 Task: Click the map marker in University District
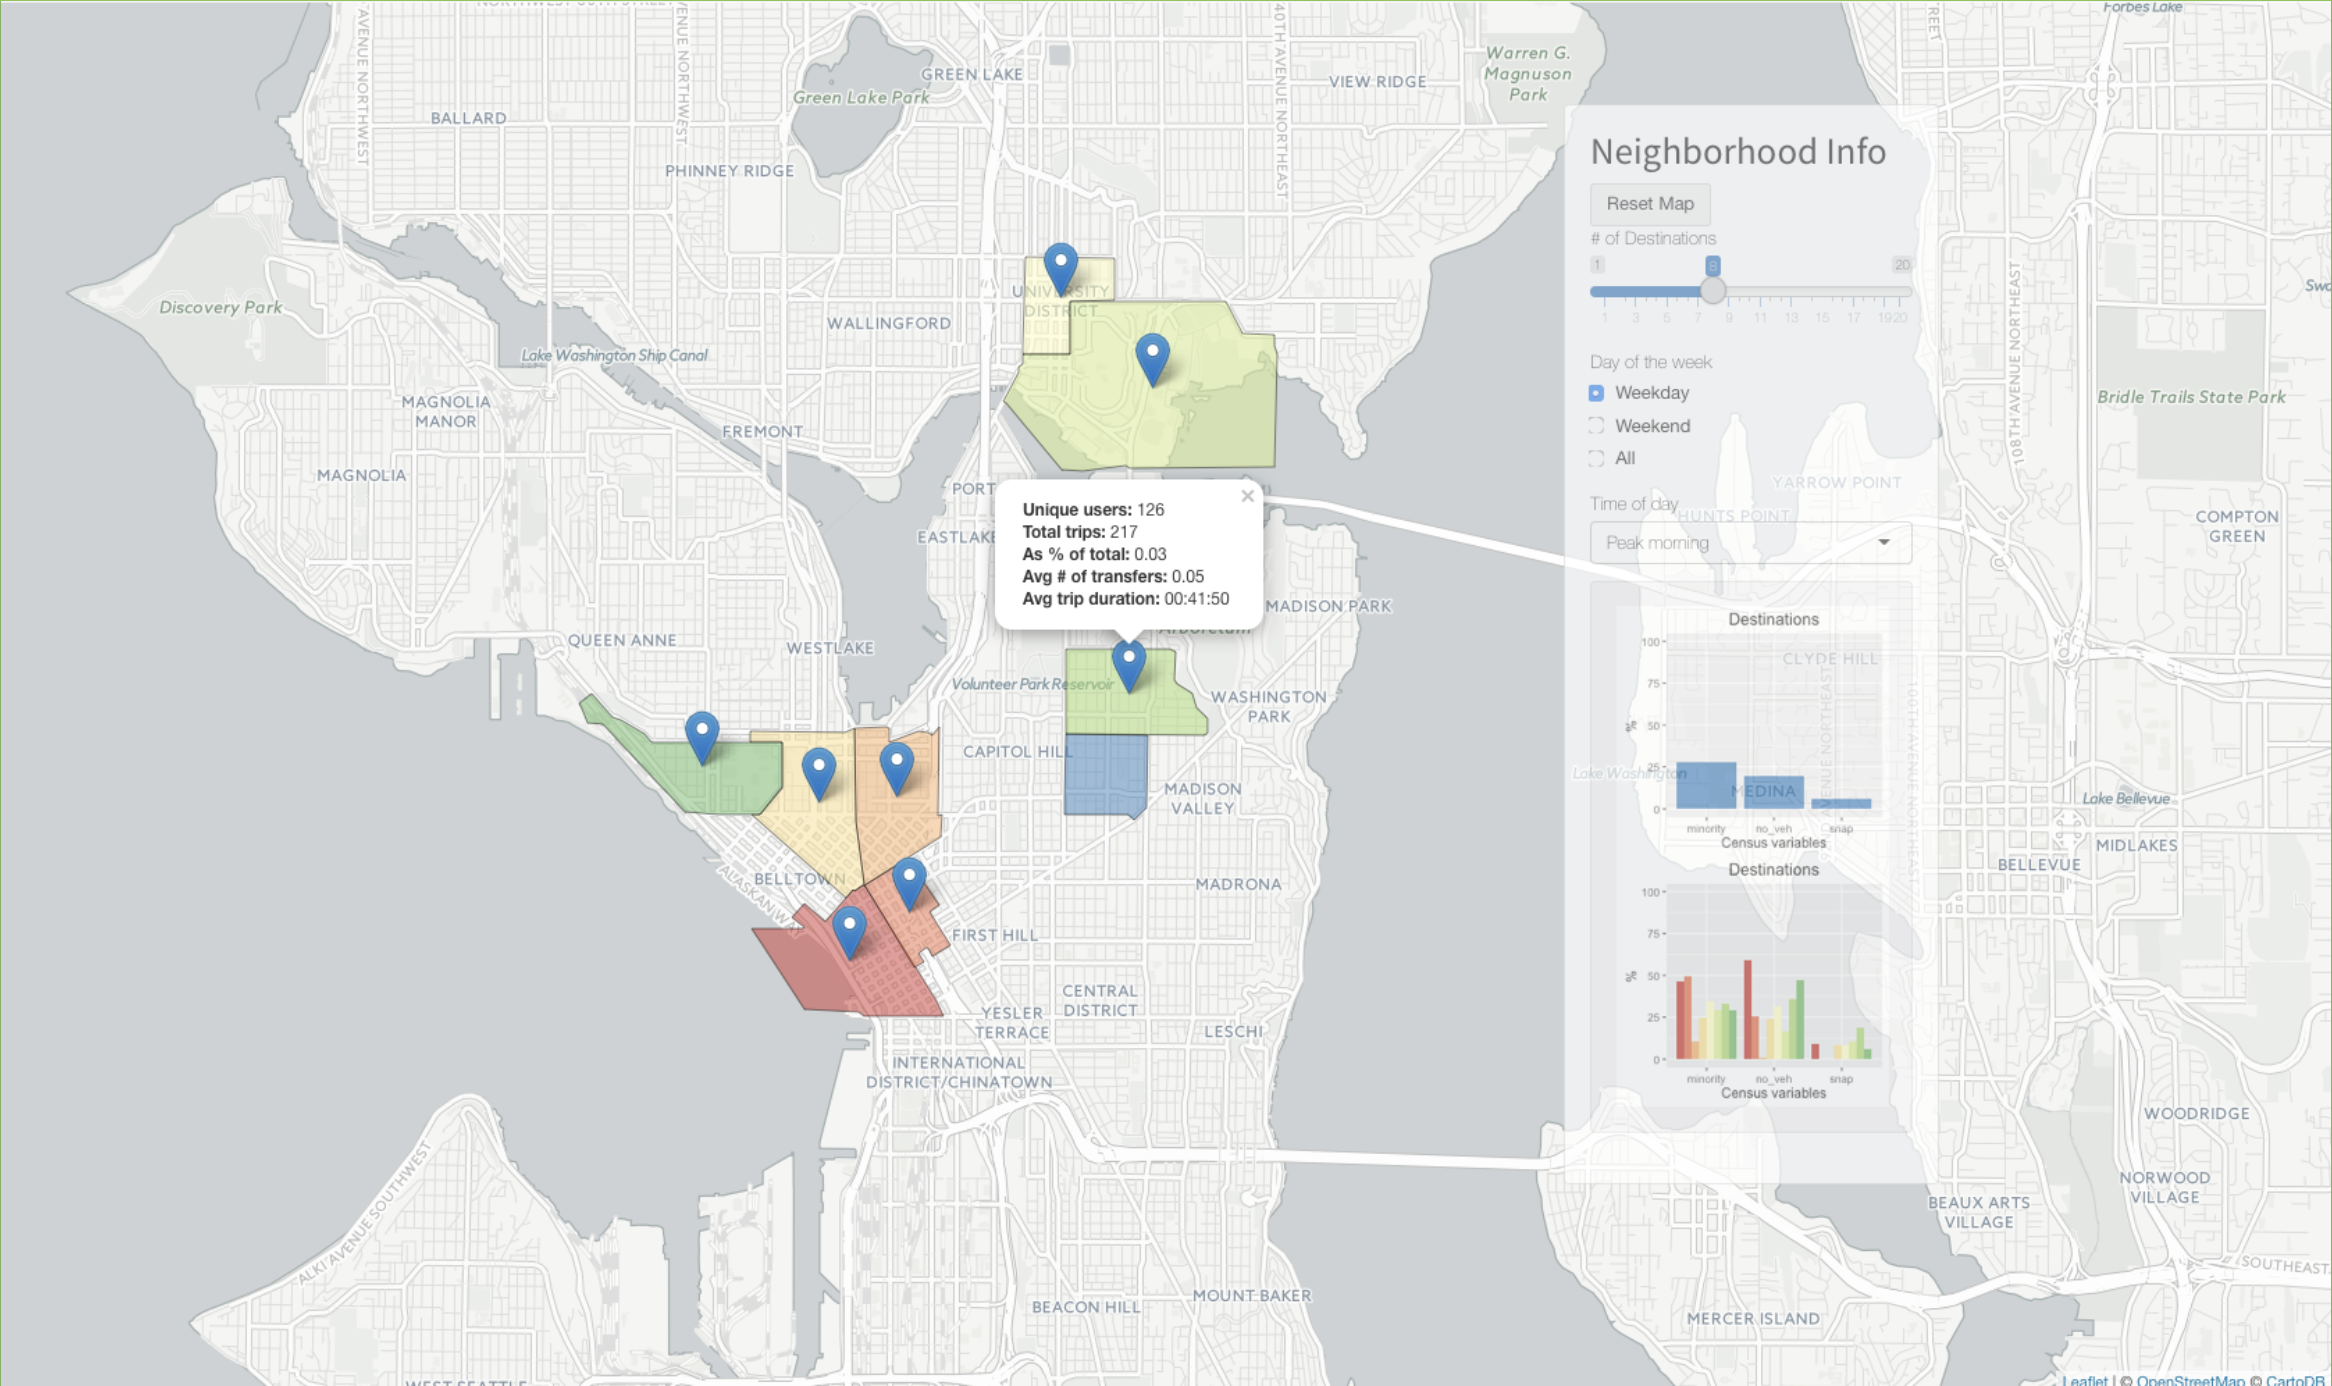pyautogui.click(x=1060, y=265)
